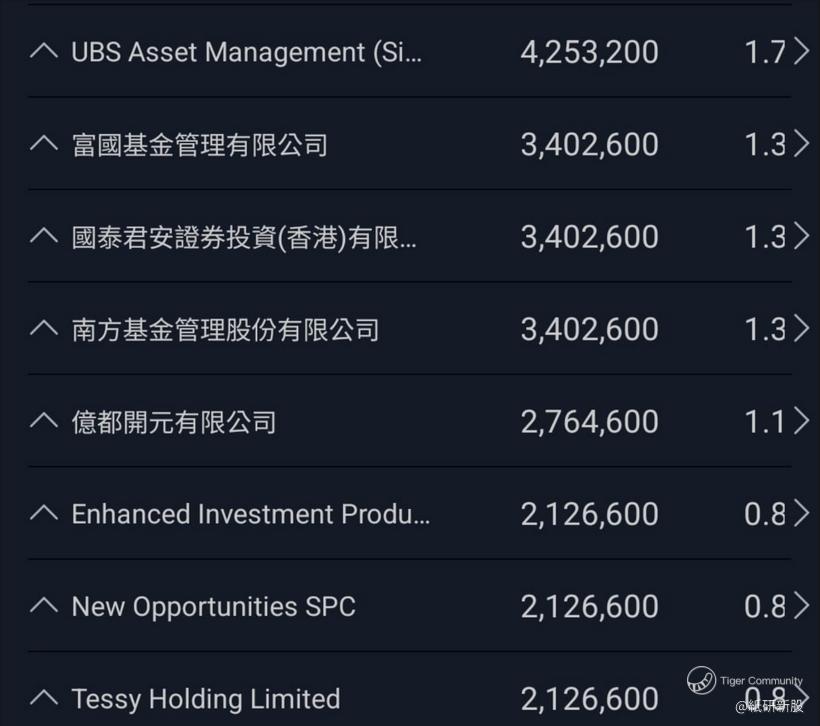Collapse the 南方基金管理股份有限公司 row caret
The image size is (820, 726).
[x=44, y=328]
